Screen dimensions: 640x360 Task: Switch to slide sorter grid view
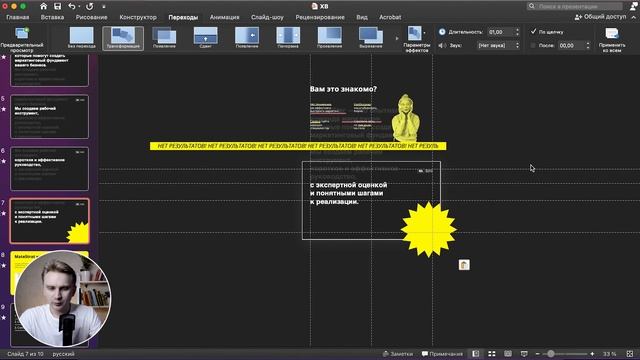point(492,354)
